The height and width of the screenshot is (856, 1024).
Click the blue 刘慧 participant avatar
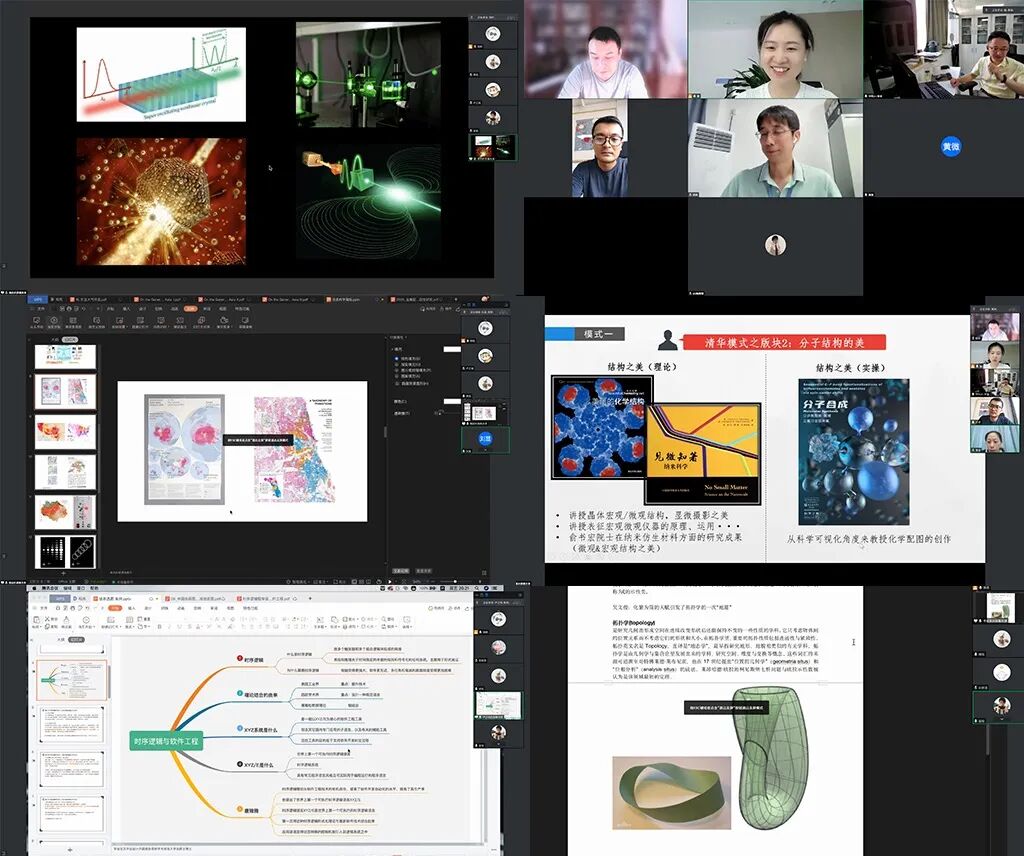coord(485,439)
